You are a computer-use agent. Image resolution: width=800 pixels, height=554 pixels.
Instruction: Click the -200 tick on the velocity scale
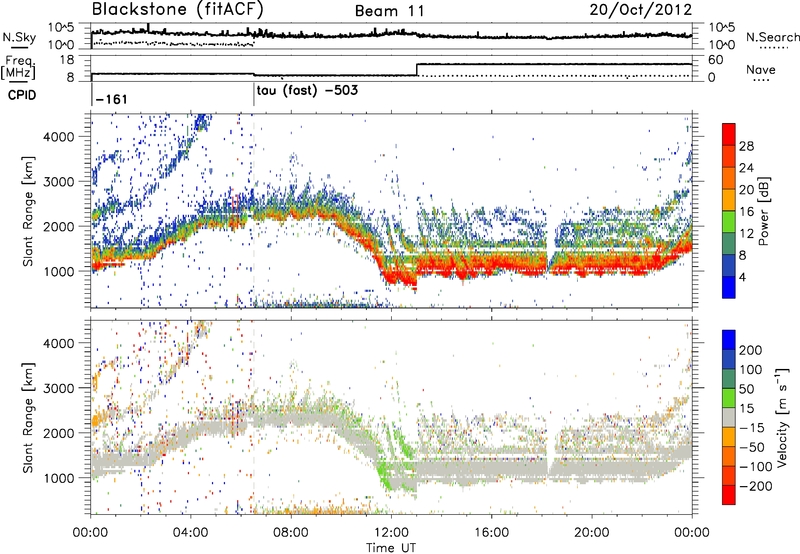pos(754,486)
